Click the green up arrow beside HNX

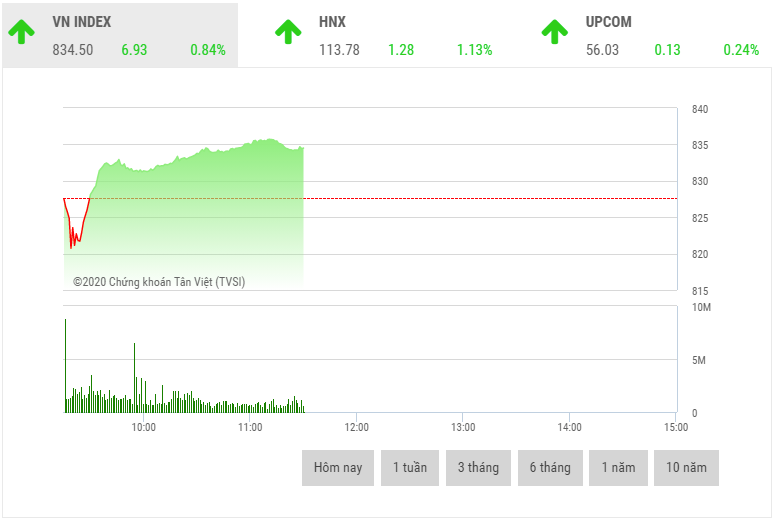[x=288, y=32]
